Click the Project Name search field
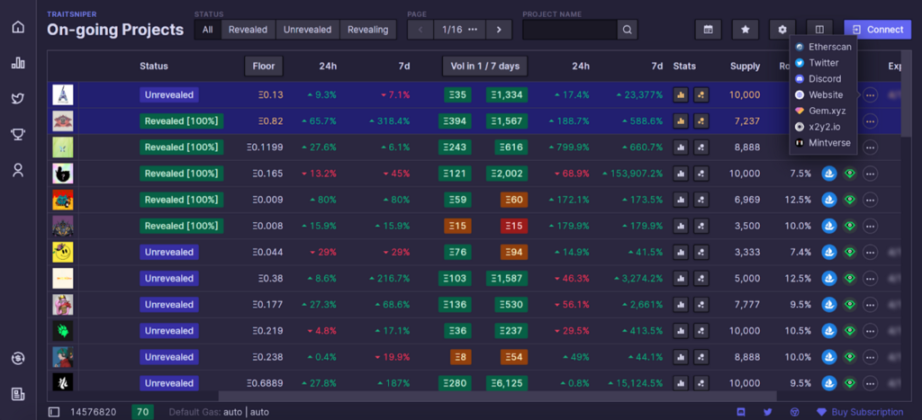 [569, 30]
